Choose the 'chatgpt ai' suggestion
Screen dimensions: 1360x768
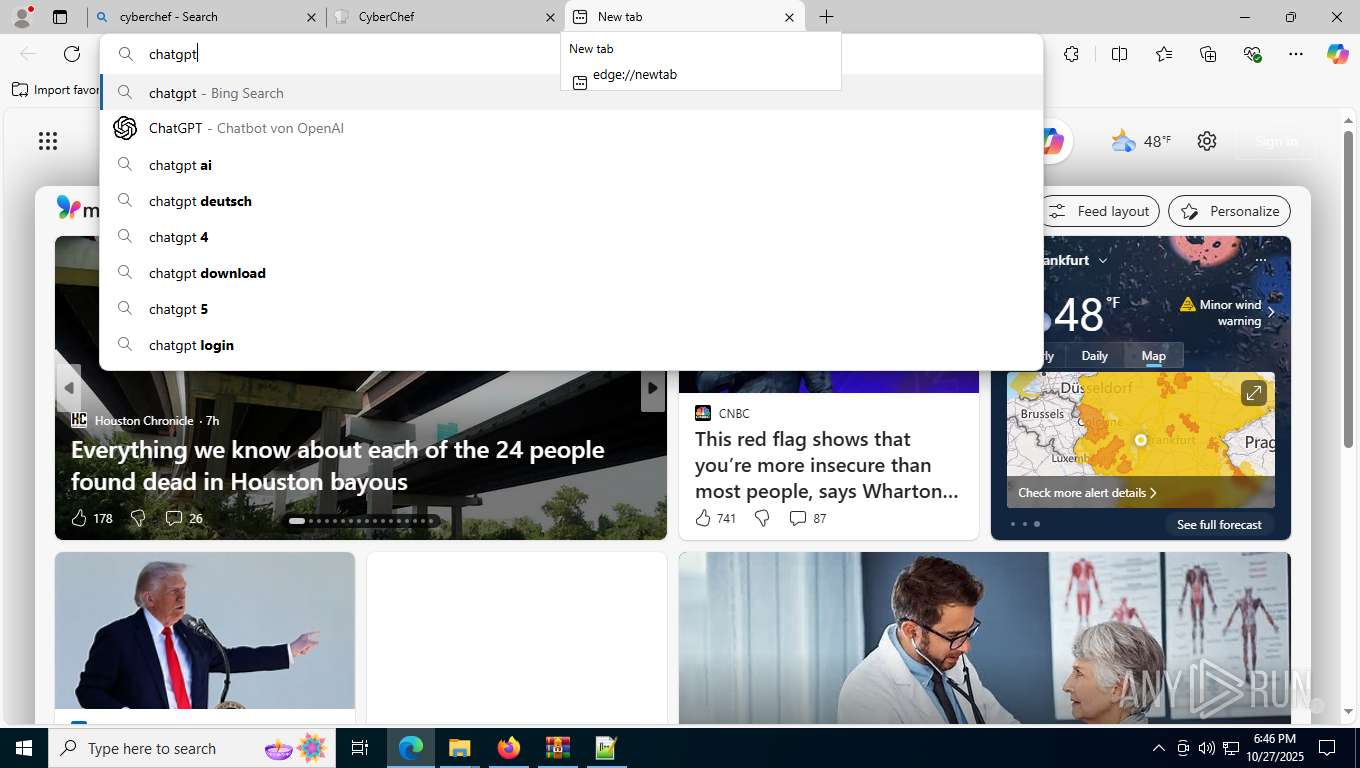click(x=571, y=165)
